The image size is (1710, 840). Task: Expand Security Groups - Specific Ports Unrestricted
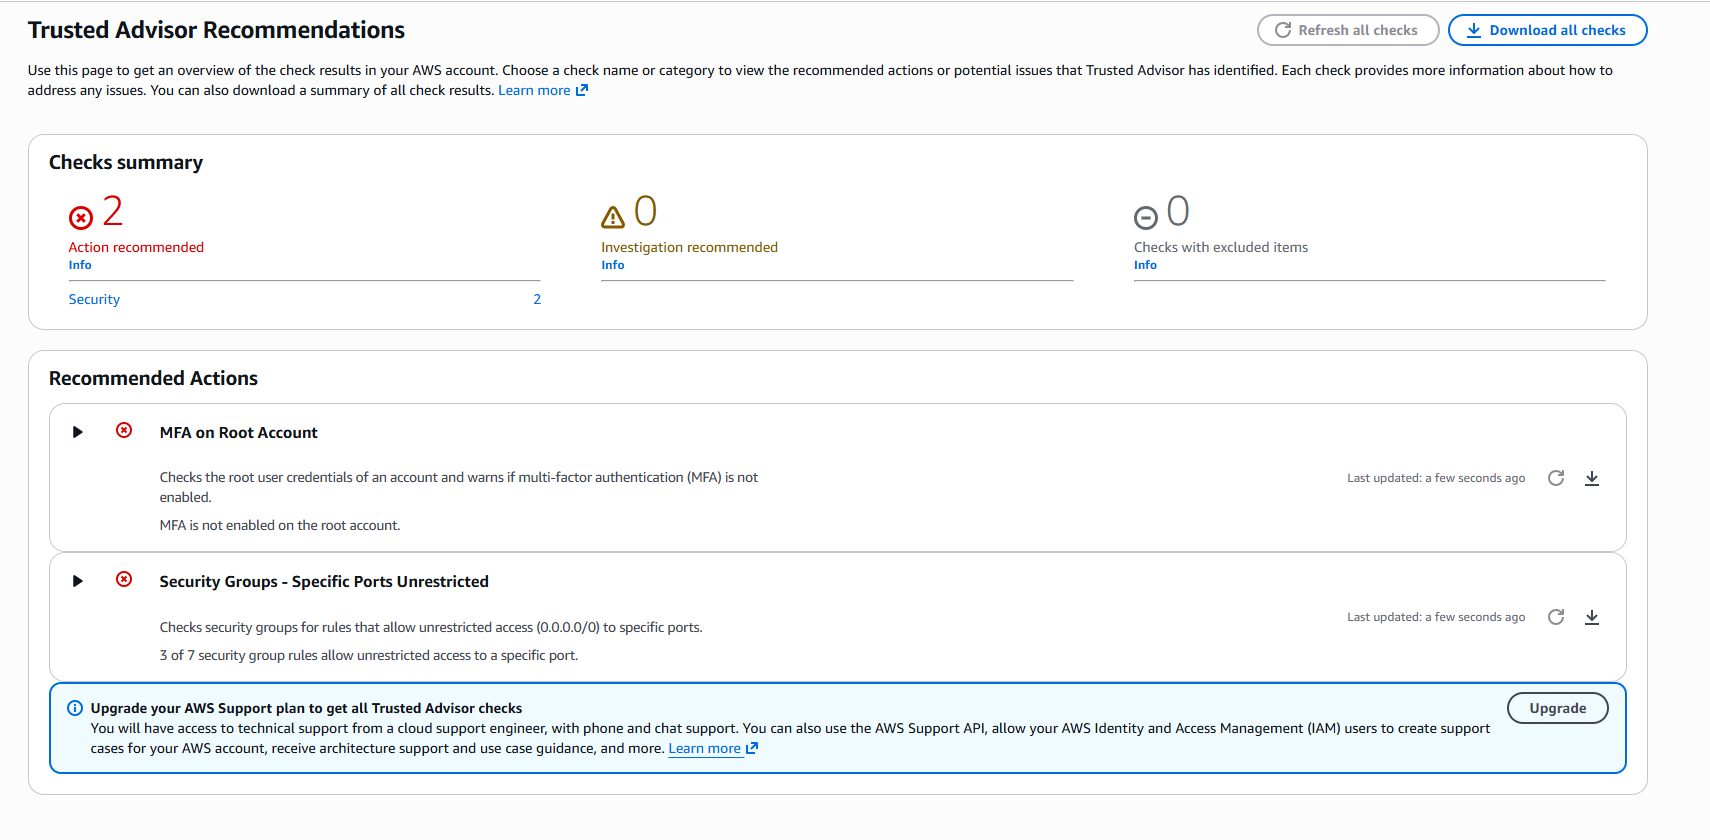click(x=77, y=581)
